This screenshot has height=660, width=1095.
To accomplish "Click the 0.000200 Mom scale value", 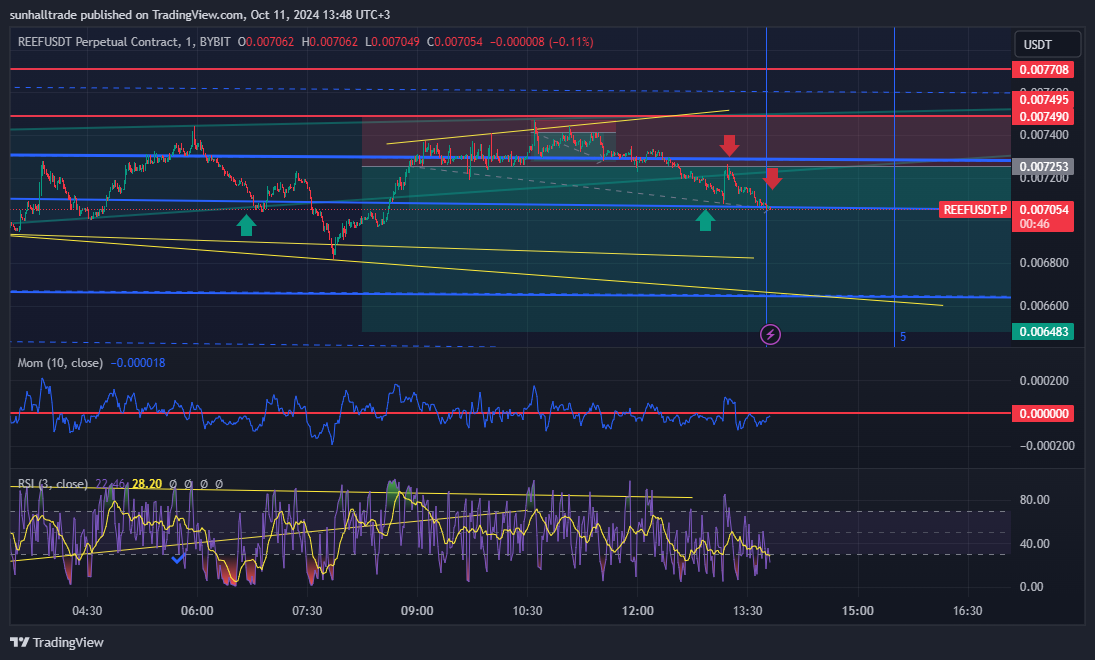I will pos(1043,381).
